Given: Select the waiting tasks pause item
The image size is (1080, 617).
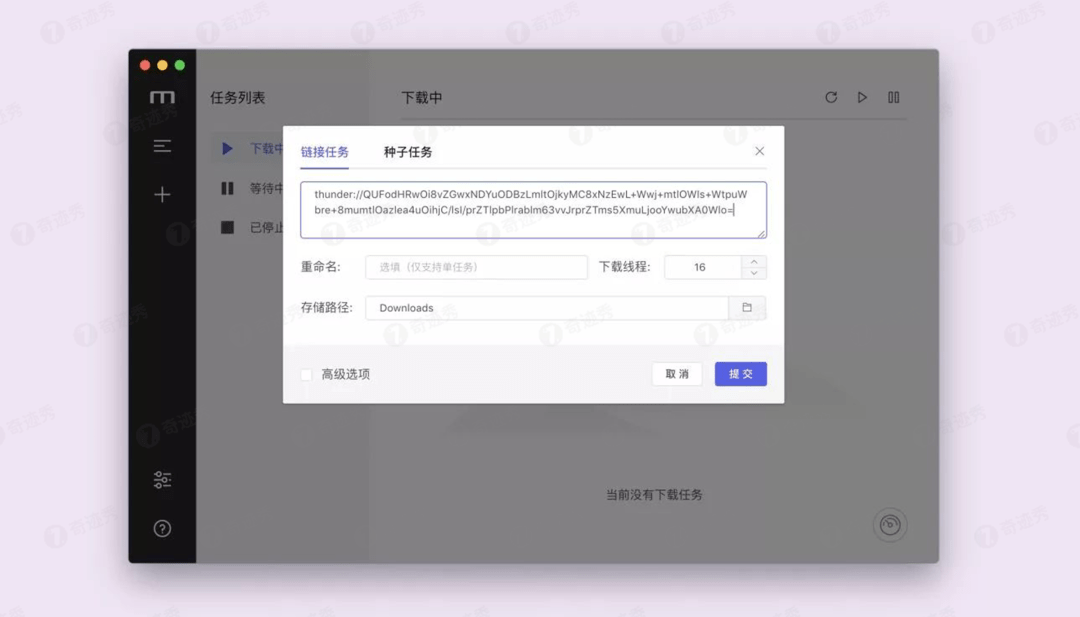Looking at the screenshot, I should [252, 188].
